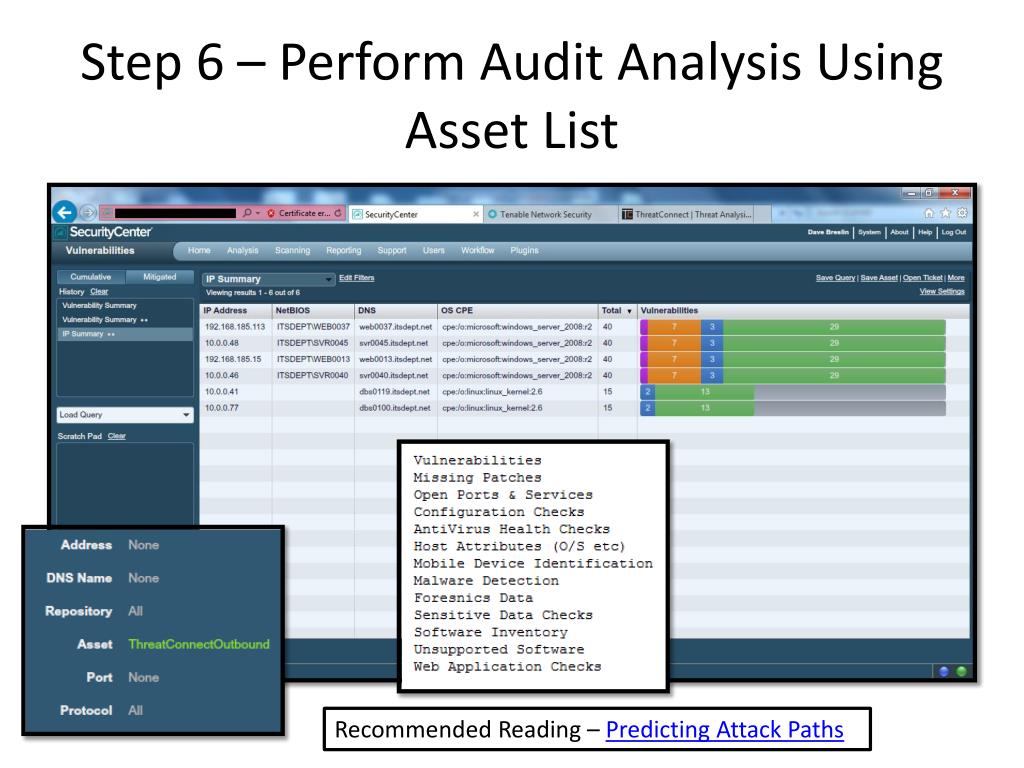
Task: Open the Workflow menu
Action: point(477,251)
